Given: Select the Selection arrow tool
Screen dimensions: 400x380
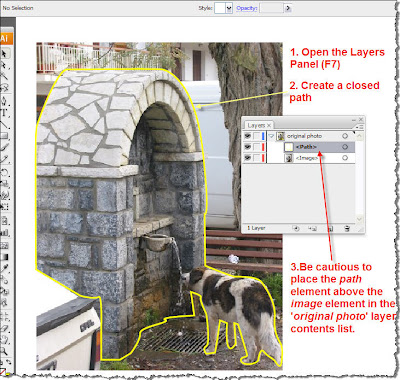Looking at the screenshot, I should (4, 53).
